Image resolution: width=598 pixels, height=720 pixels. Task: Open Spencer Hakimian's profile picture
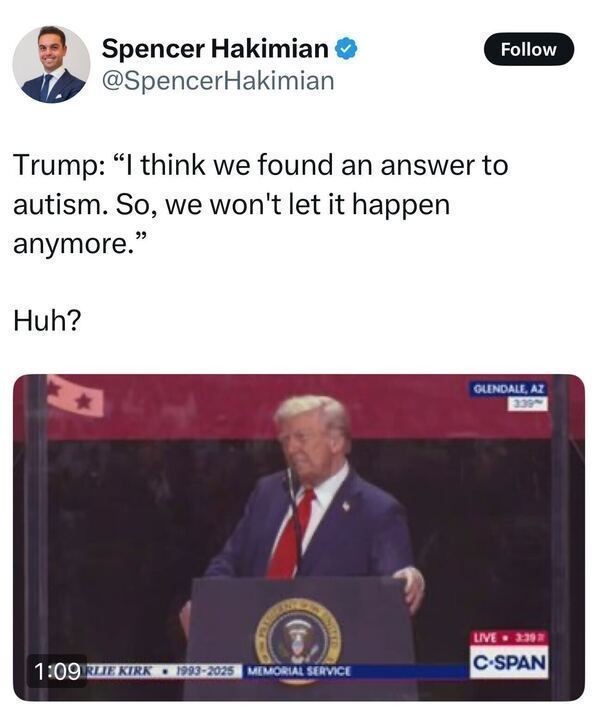(51, 64)
